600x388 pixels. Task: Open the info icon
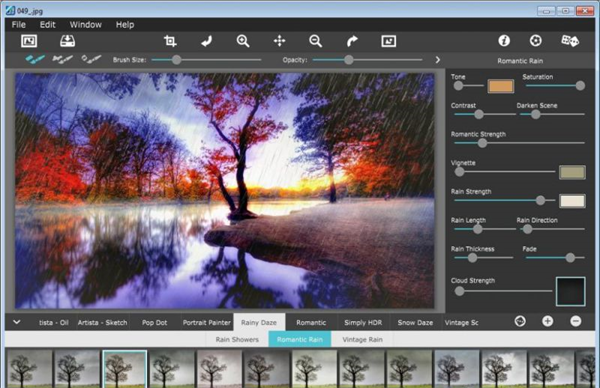point(504,41)
